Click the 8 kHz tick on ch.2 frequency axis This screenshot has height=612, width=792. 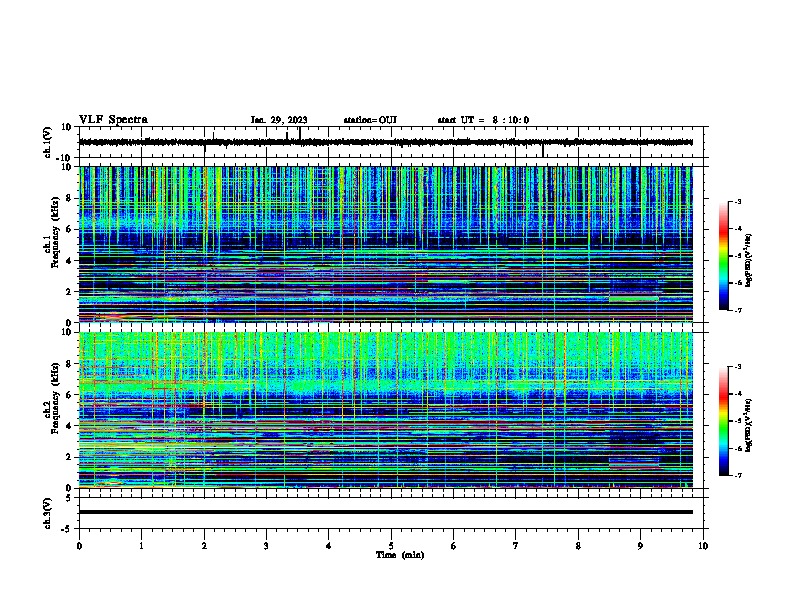[x=70, y=364]
